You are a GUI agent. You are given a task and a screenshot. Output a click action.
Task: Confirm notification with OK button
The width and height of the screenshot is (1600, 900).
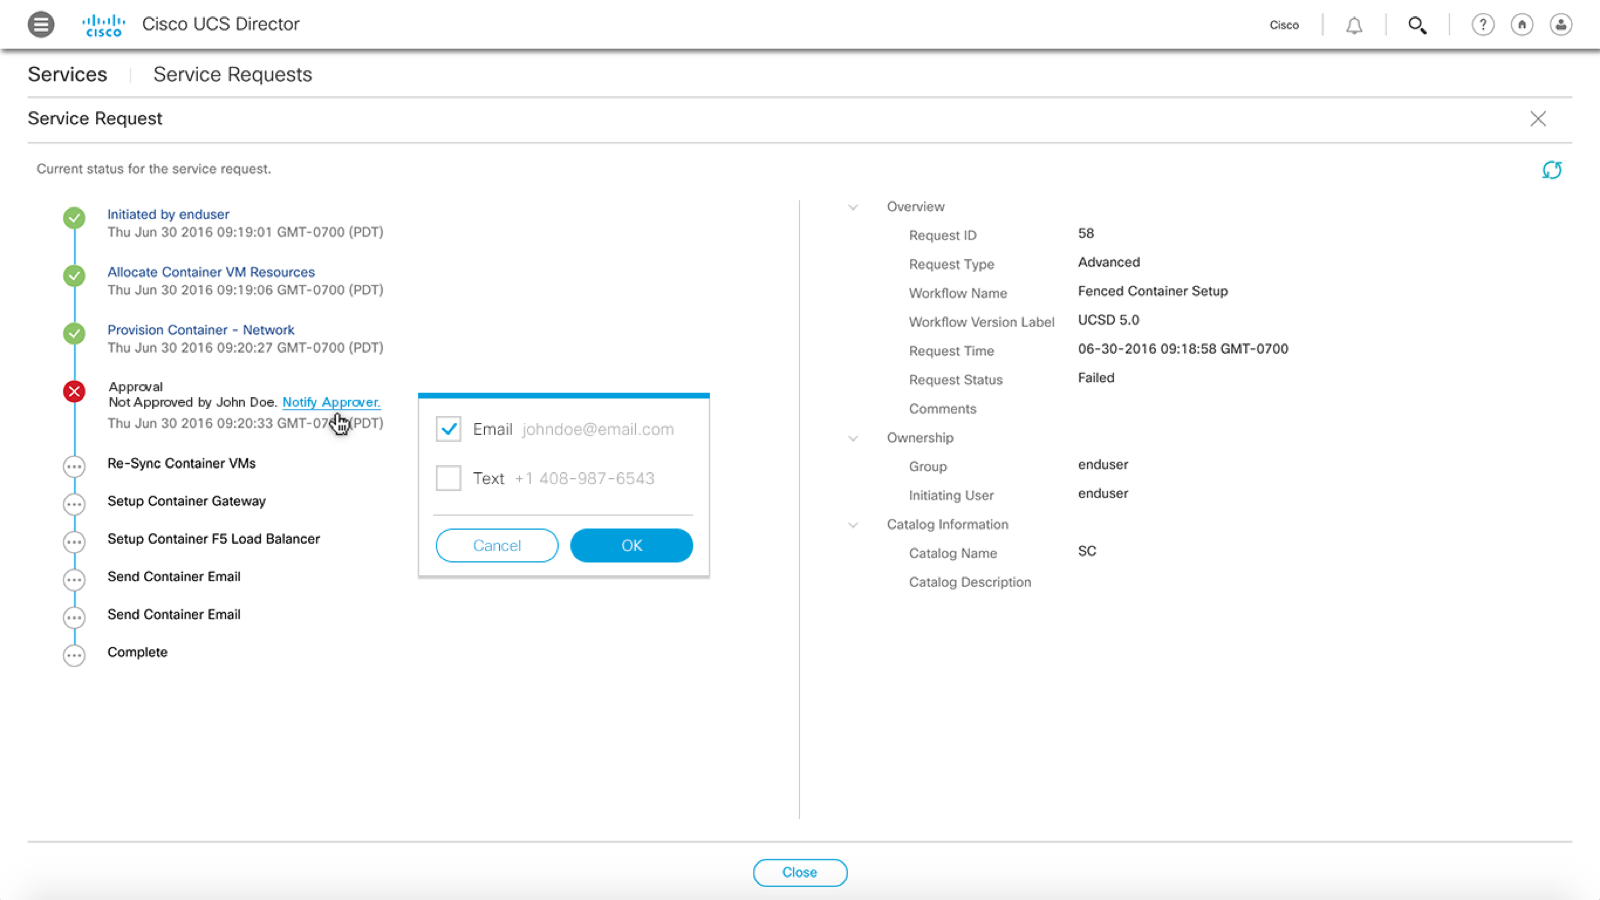tap(631, 546)
